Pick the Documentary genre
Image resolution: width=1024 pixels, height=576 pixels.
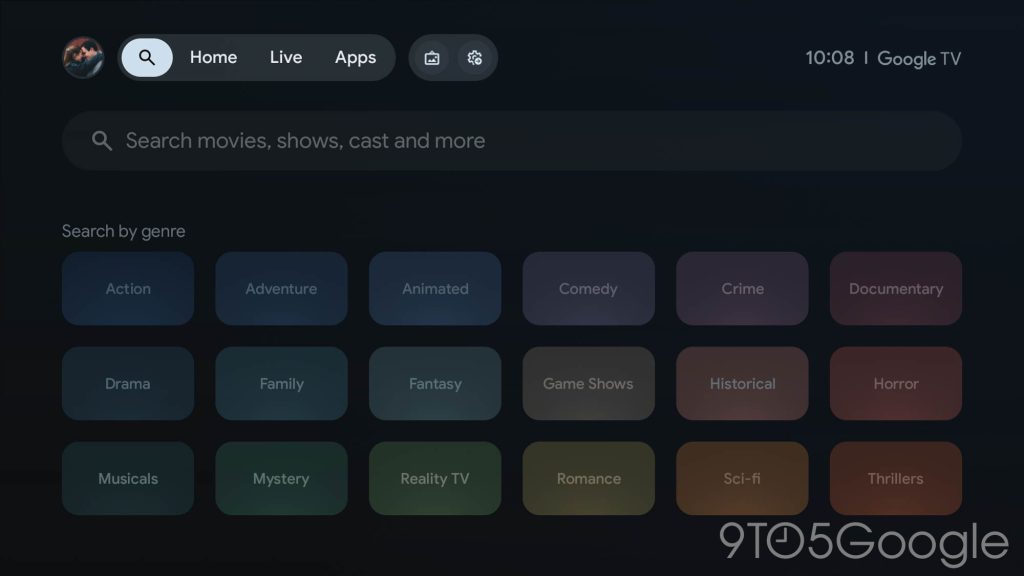[x=895, y=289]
